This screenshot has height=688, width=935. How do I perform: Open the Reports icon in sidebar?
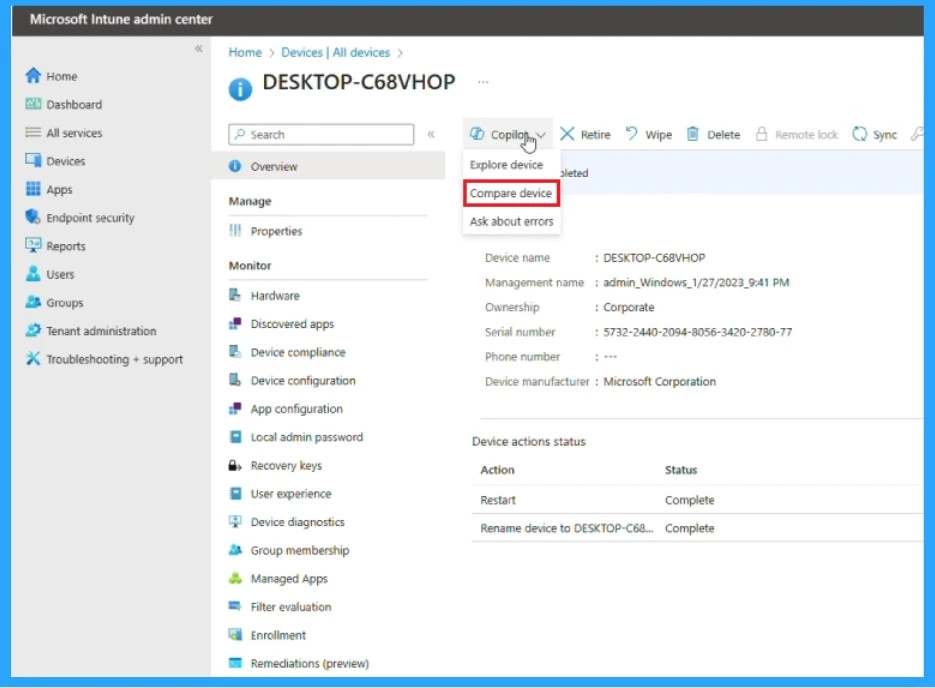tap(33, 246)
